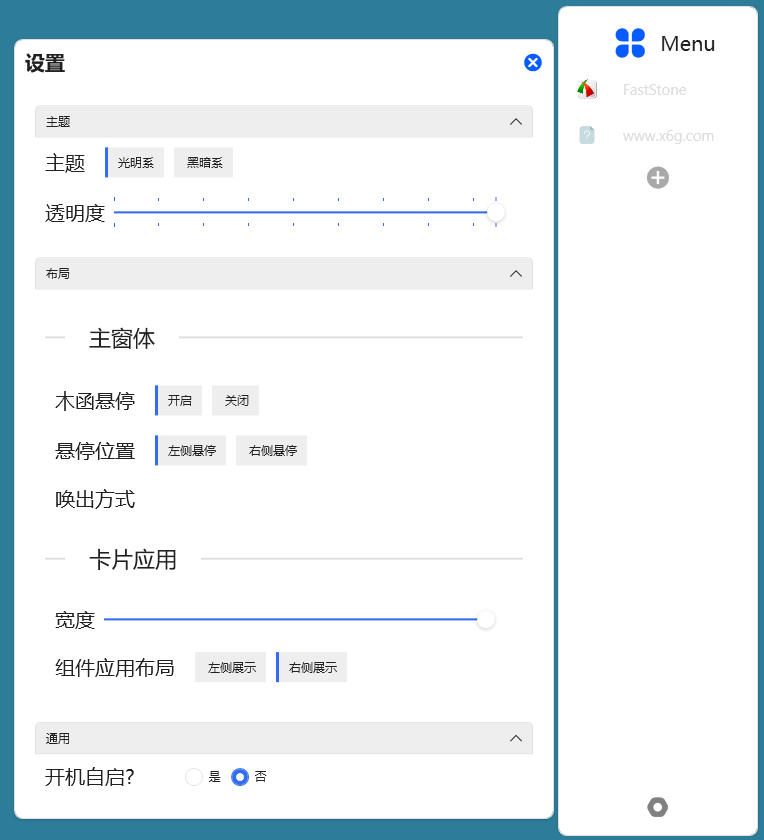Open the www.x6g.com file icon

[x=587, y=135]
